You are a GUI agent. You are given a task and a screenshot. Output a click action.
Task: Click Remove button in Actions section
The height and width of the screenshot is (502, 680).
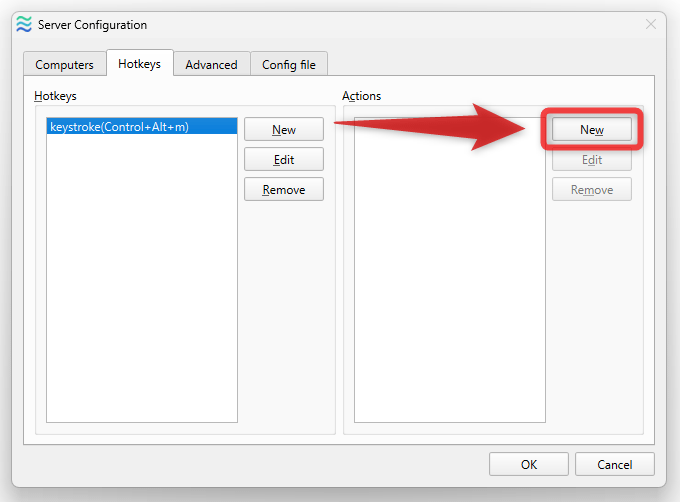point(592,189)
